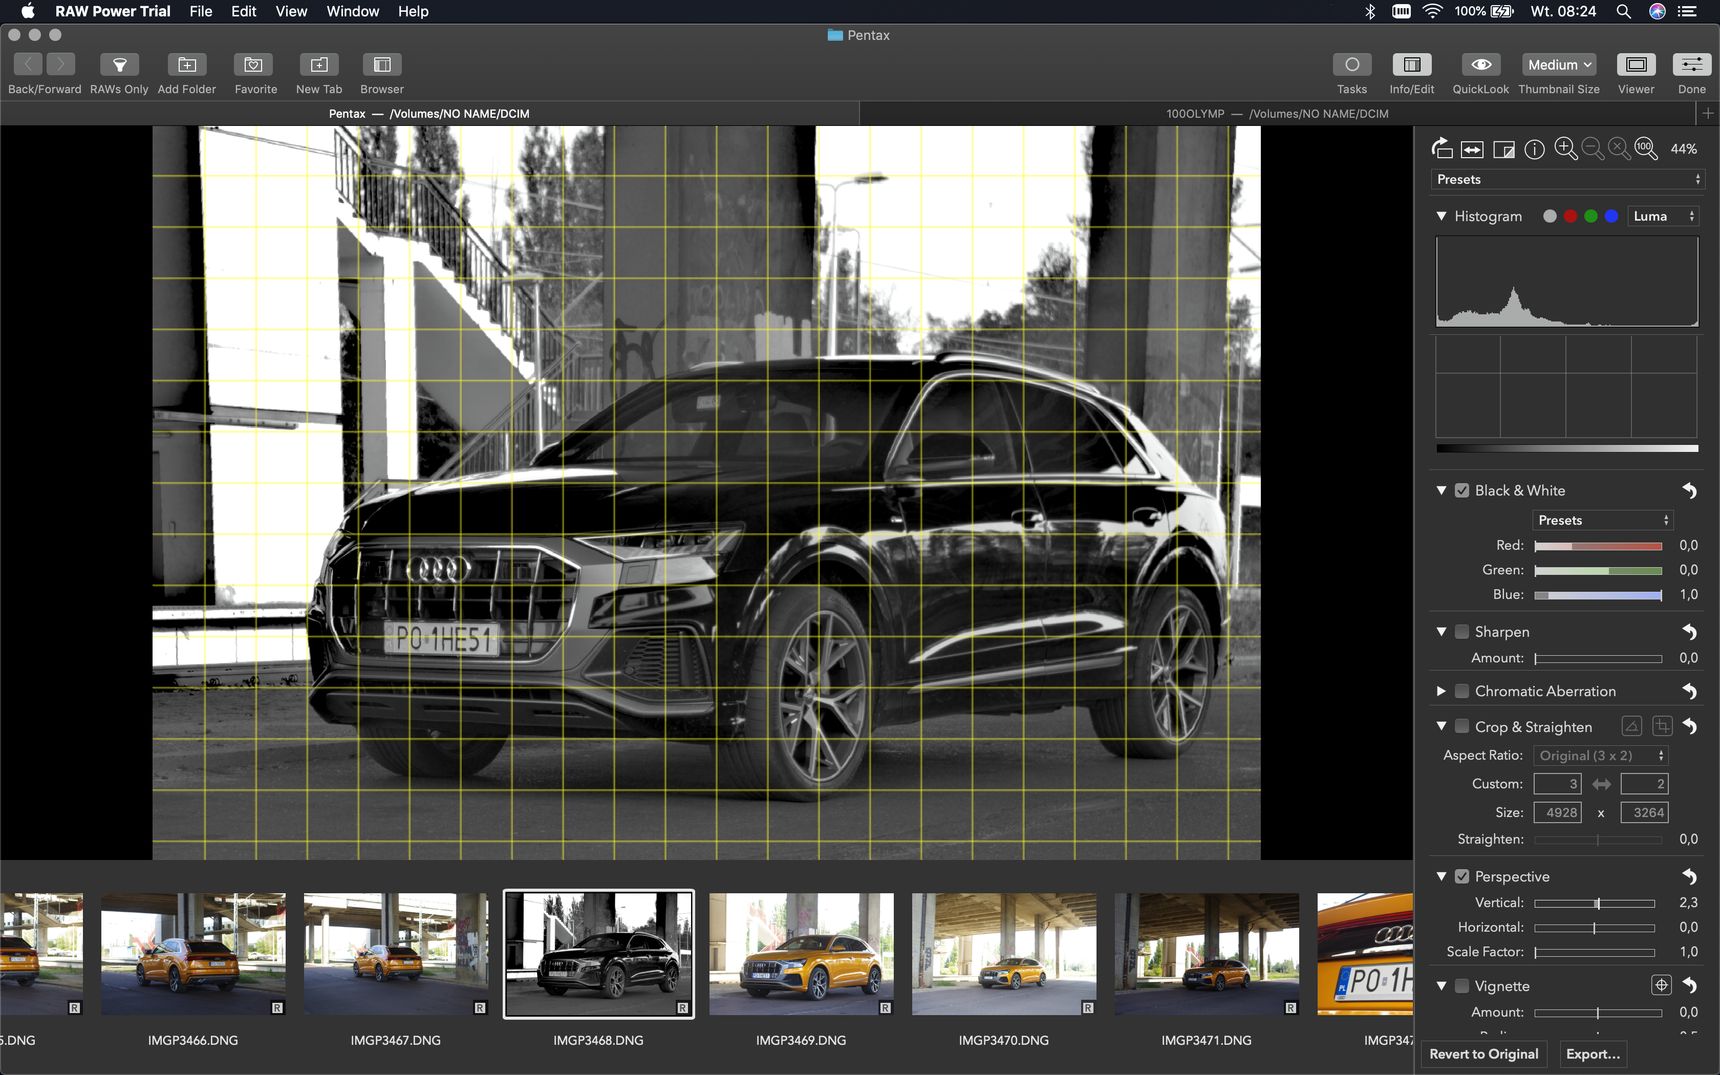This screenshot has height=1075, width=1720.
Task: Mark image with the Favorite icon
Action: click(253, 65)
